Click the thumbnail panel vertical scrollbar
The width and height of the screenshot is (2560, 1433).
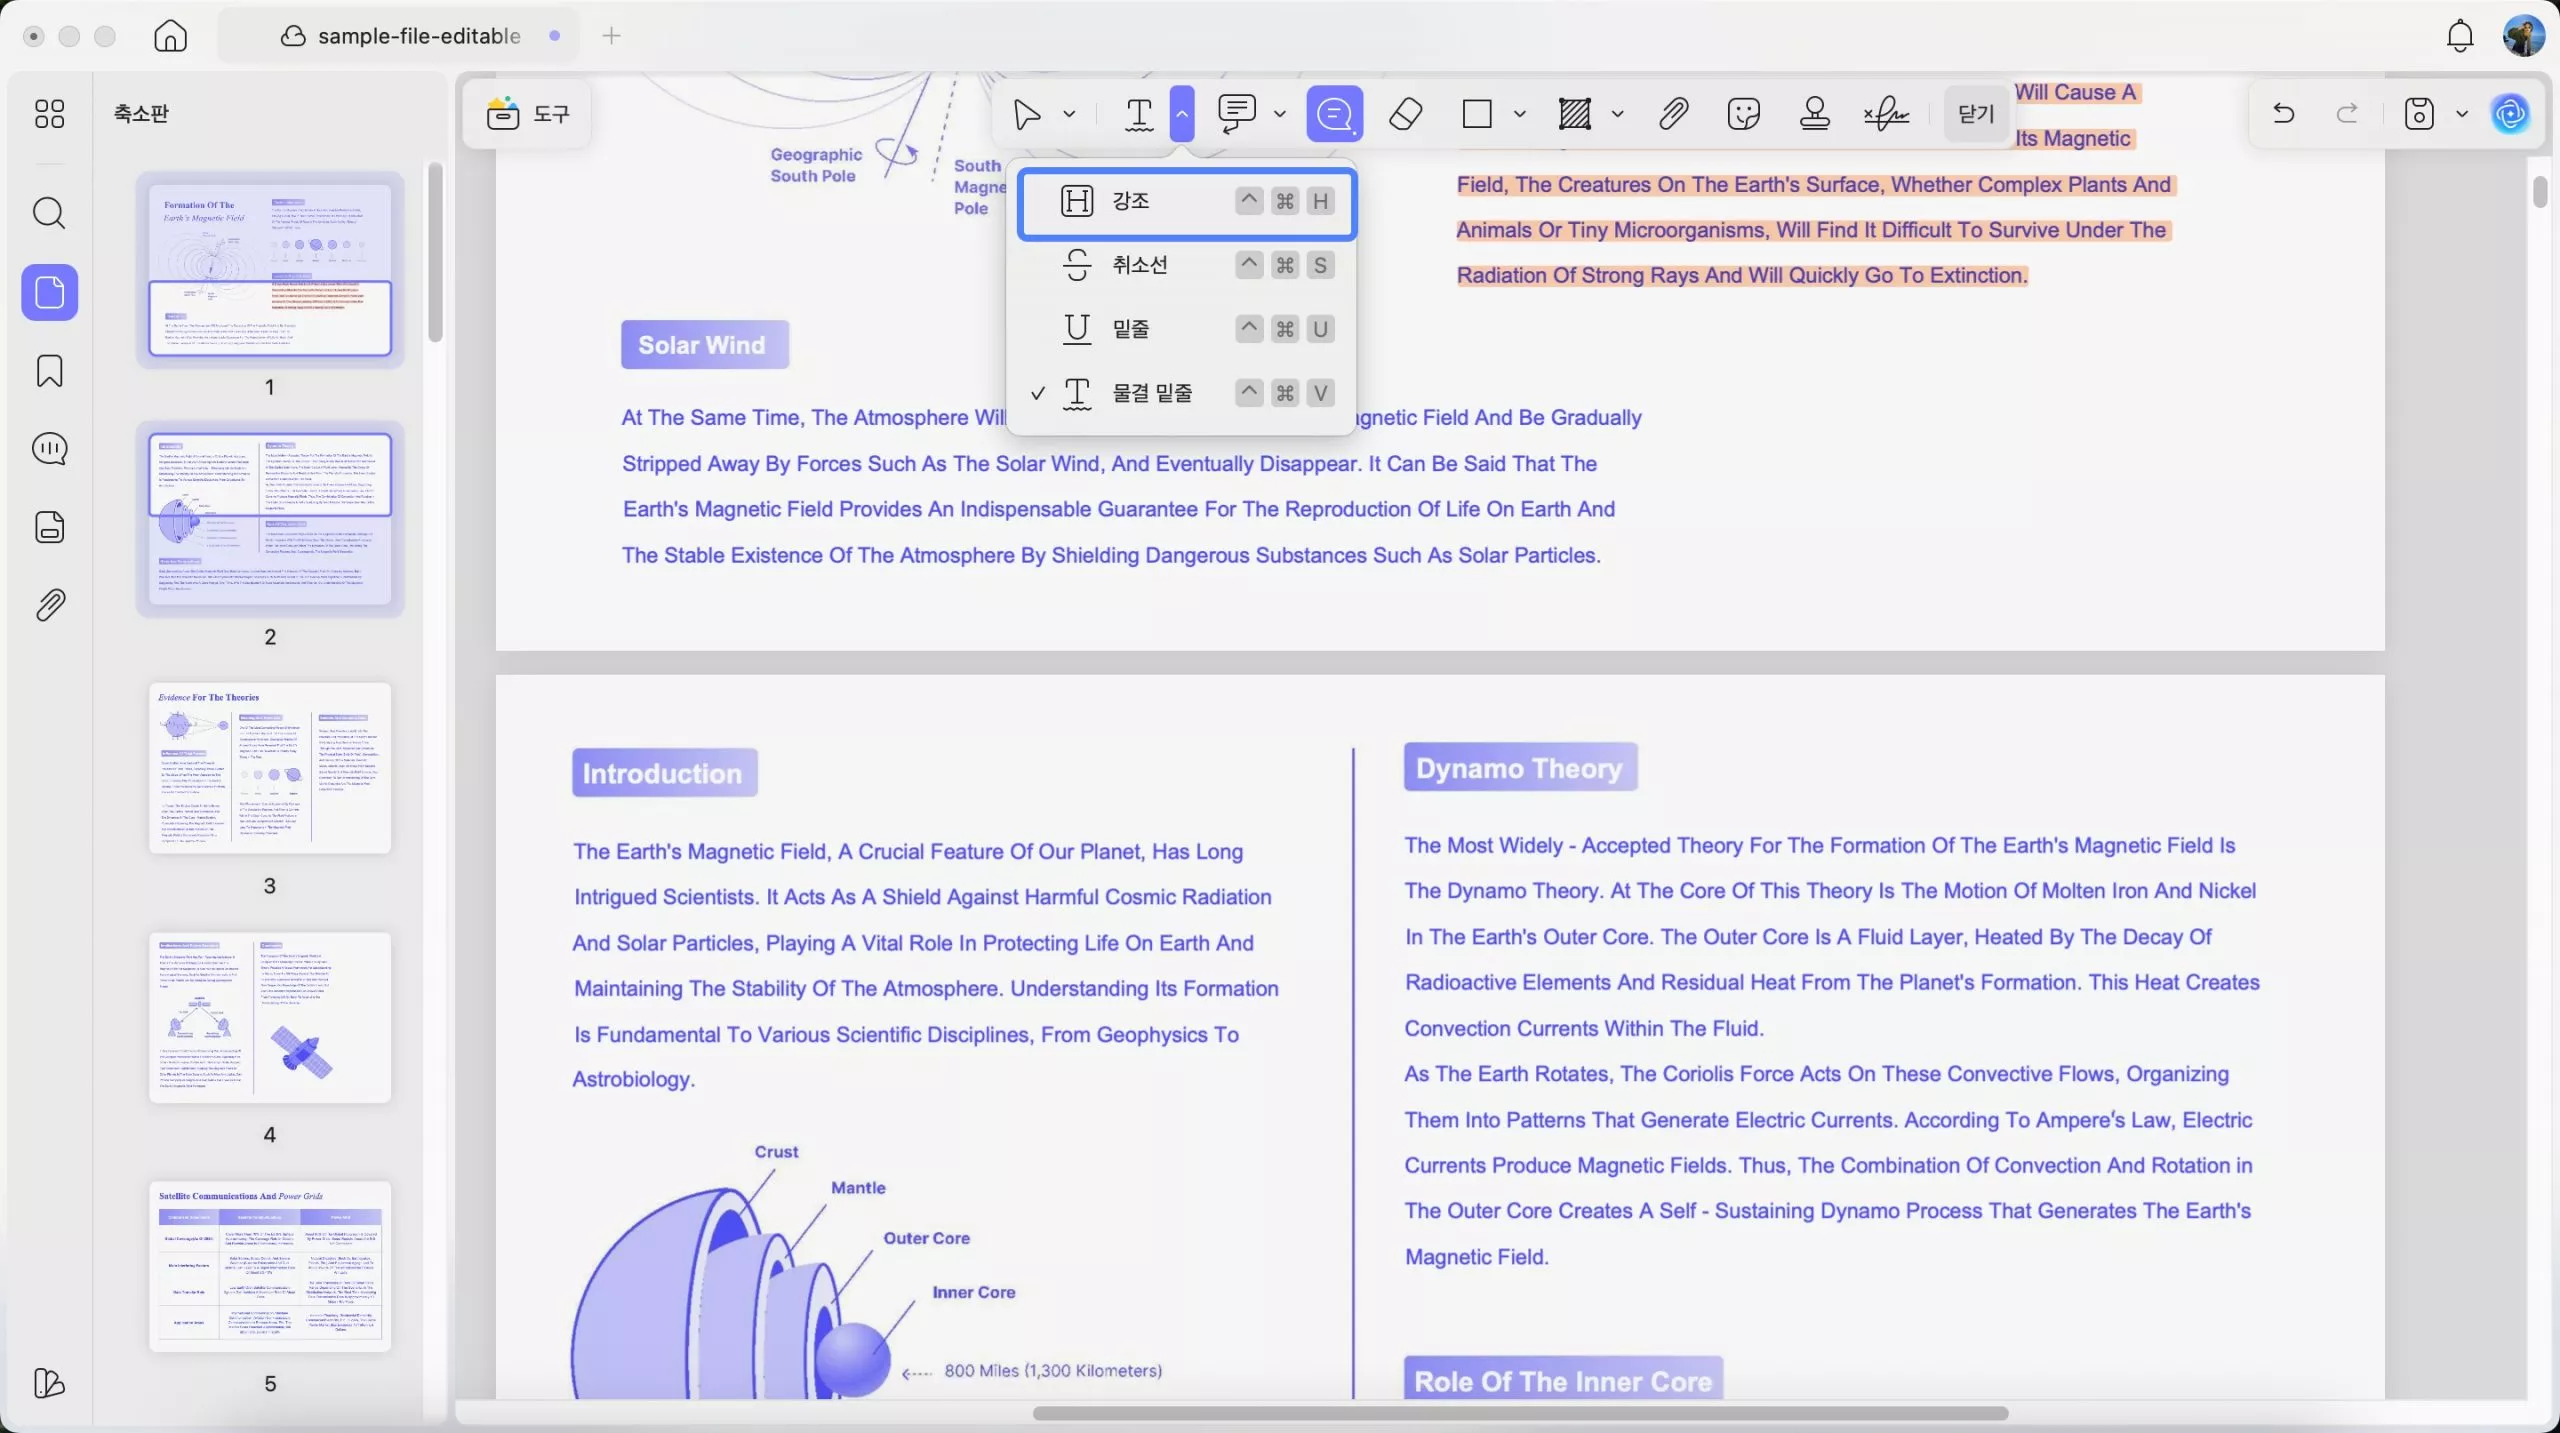(434, 253)
